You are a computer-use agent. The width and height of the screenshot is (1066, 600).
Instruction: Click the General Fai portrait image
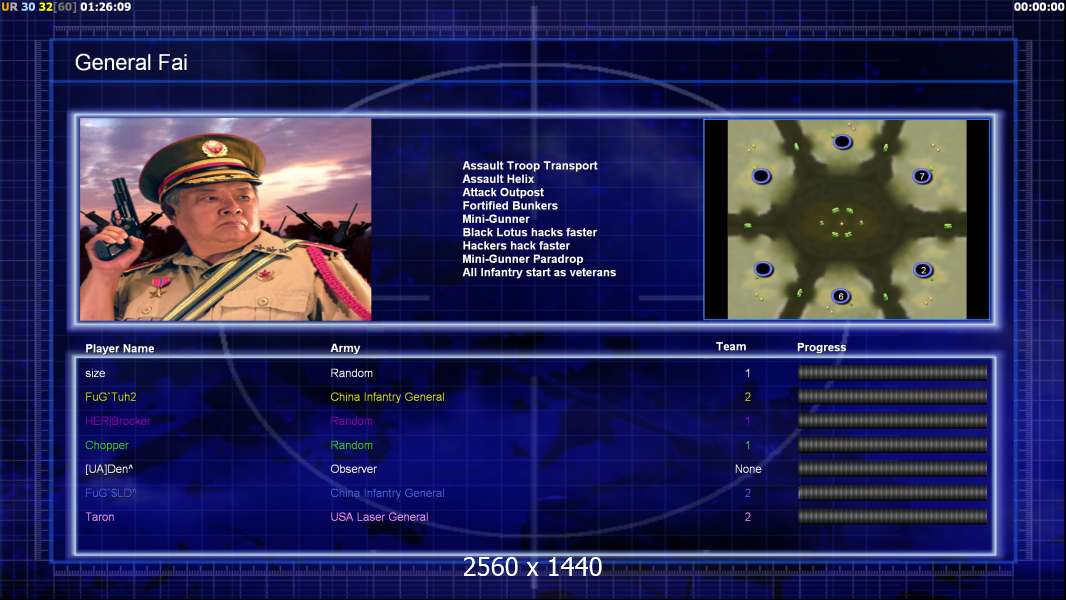226,219
